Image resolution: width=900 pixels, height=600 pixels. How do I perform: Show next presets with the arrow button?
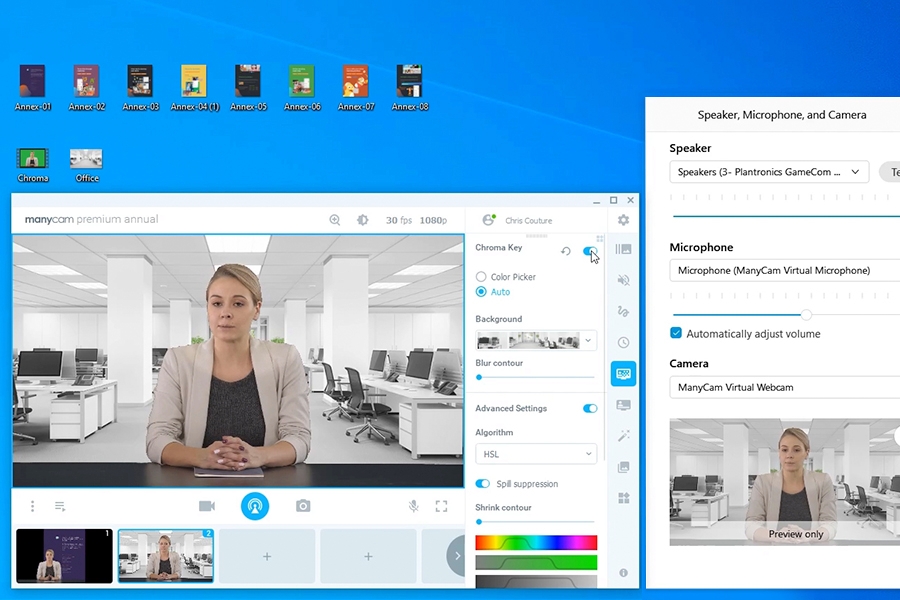tap(457, 556)
